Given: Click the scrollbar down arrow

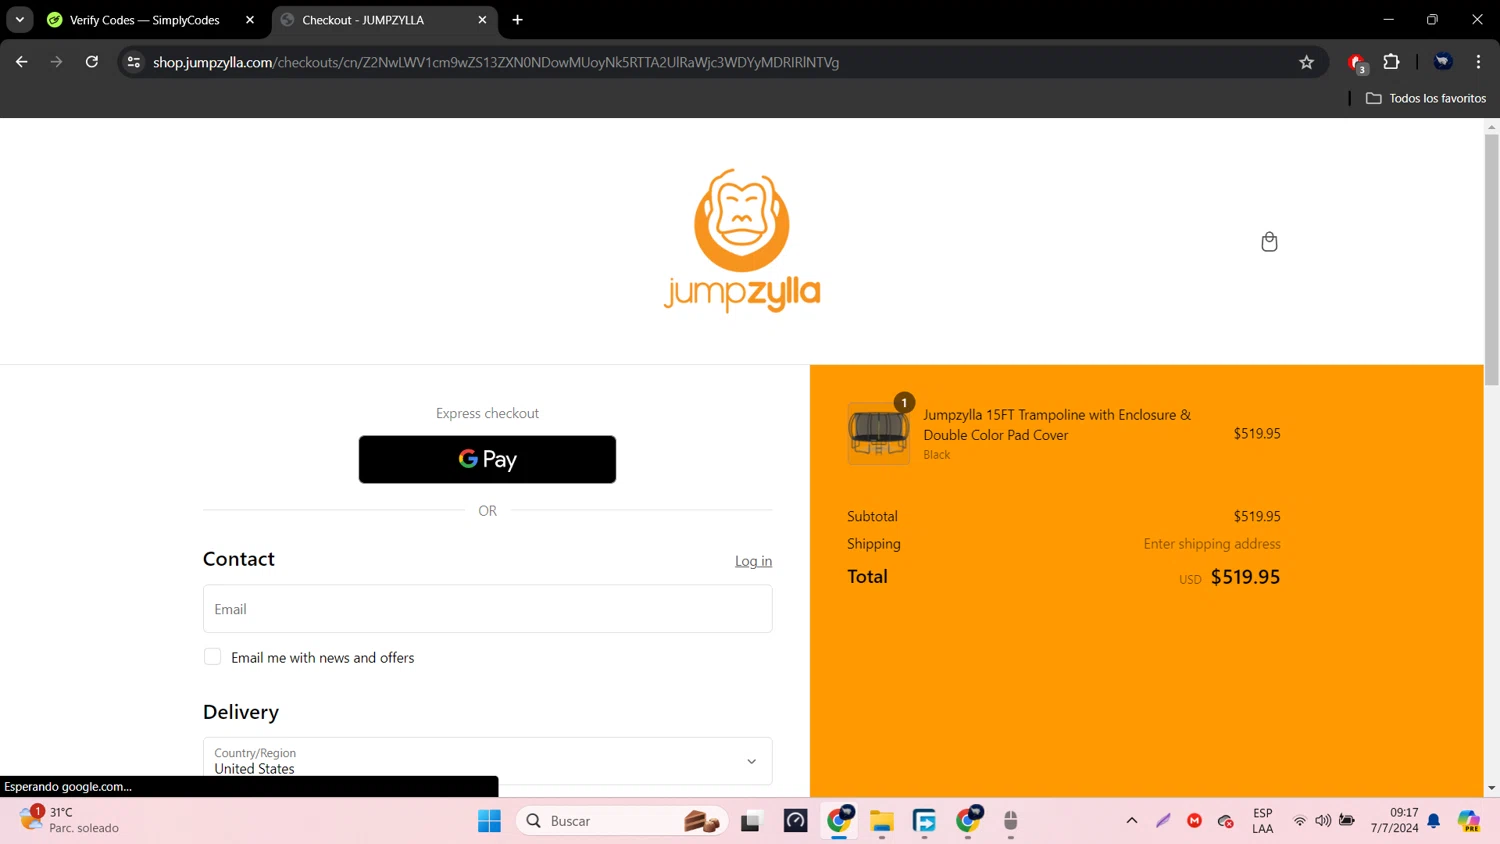Looking at the screenshot, I should point(1491,788).
